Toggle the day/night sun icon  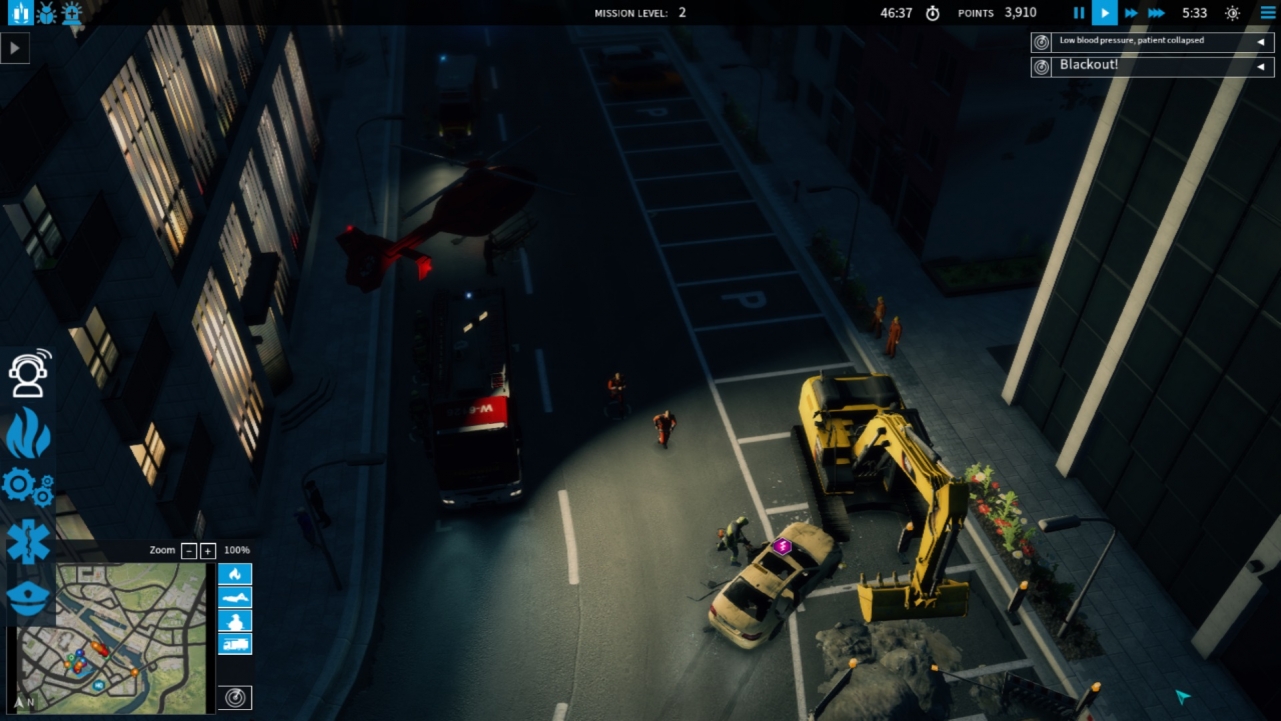point(1232,13)
